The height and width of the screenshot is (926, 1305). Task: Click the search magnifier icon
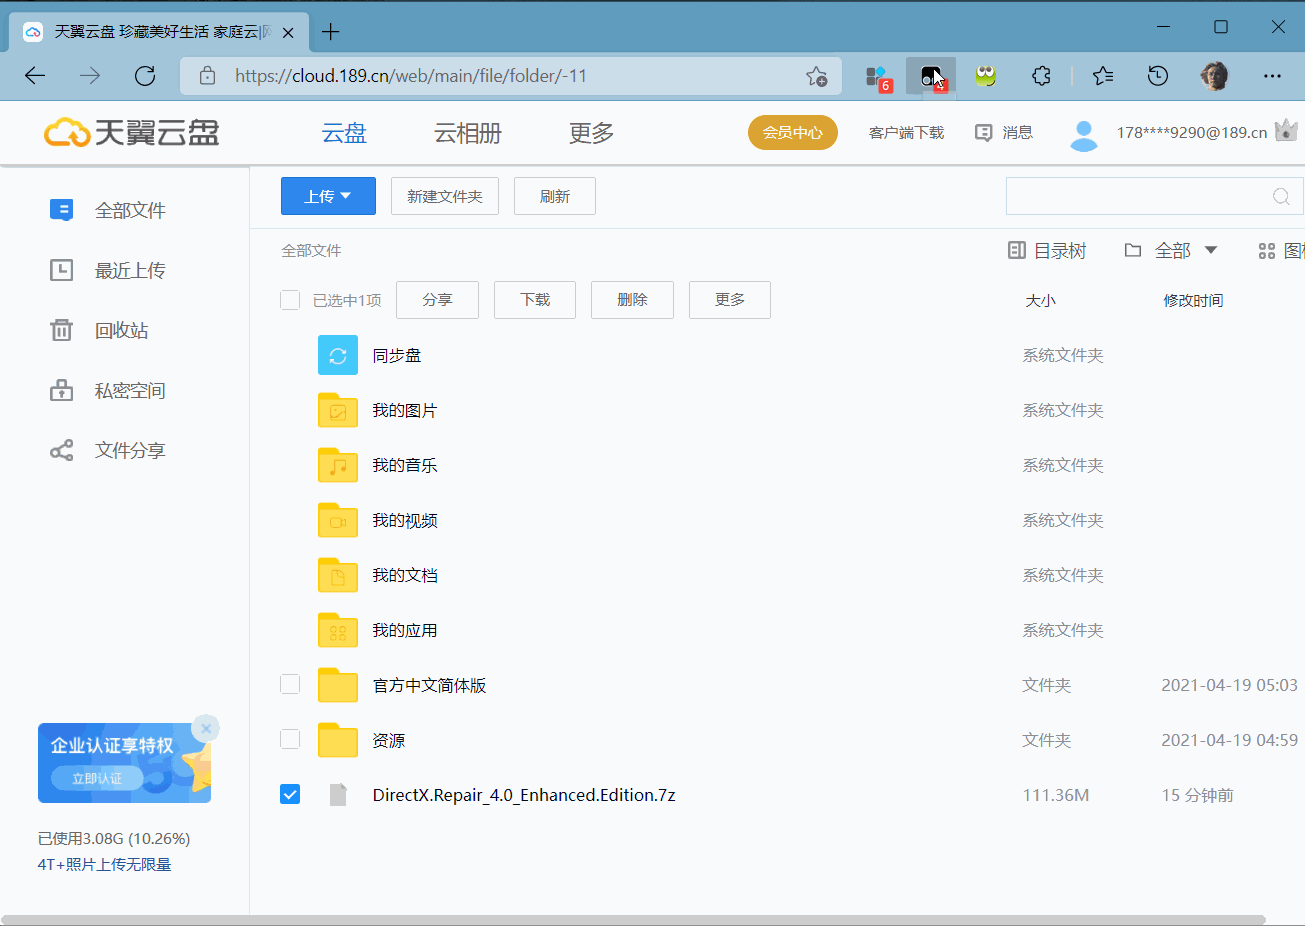[x=1281, y=197]
